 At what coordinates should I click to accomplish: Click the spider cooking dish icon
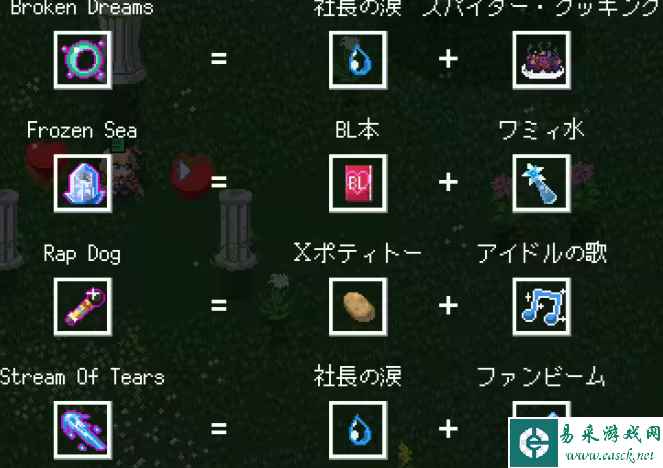click(542, 60)
